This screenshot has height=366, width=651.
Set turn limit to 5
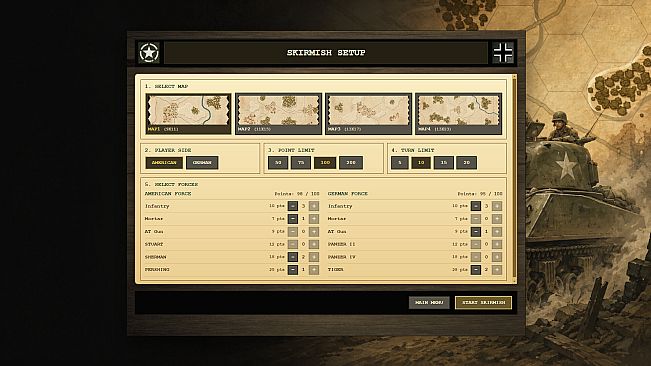point(400,163)
